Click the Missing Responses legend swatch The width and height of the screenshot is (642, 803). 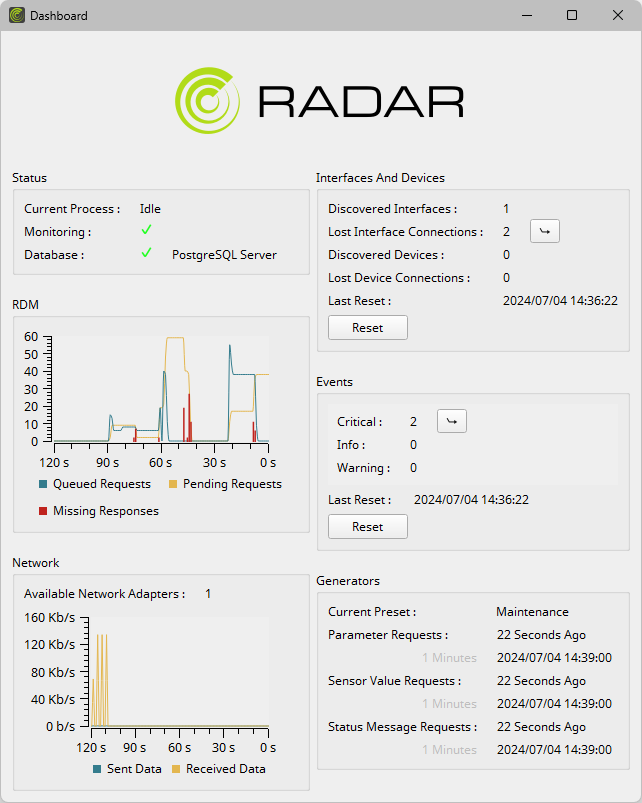pos(43,511)
